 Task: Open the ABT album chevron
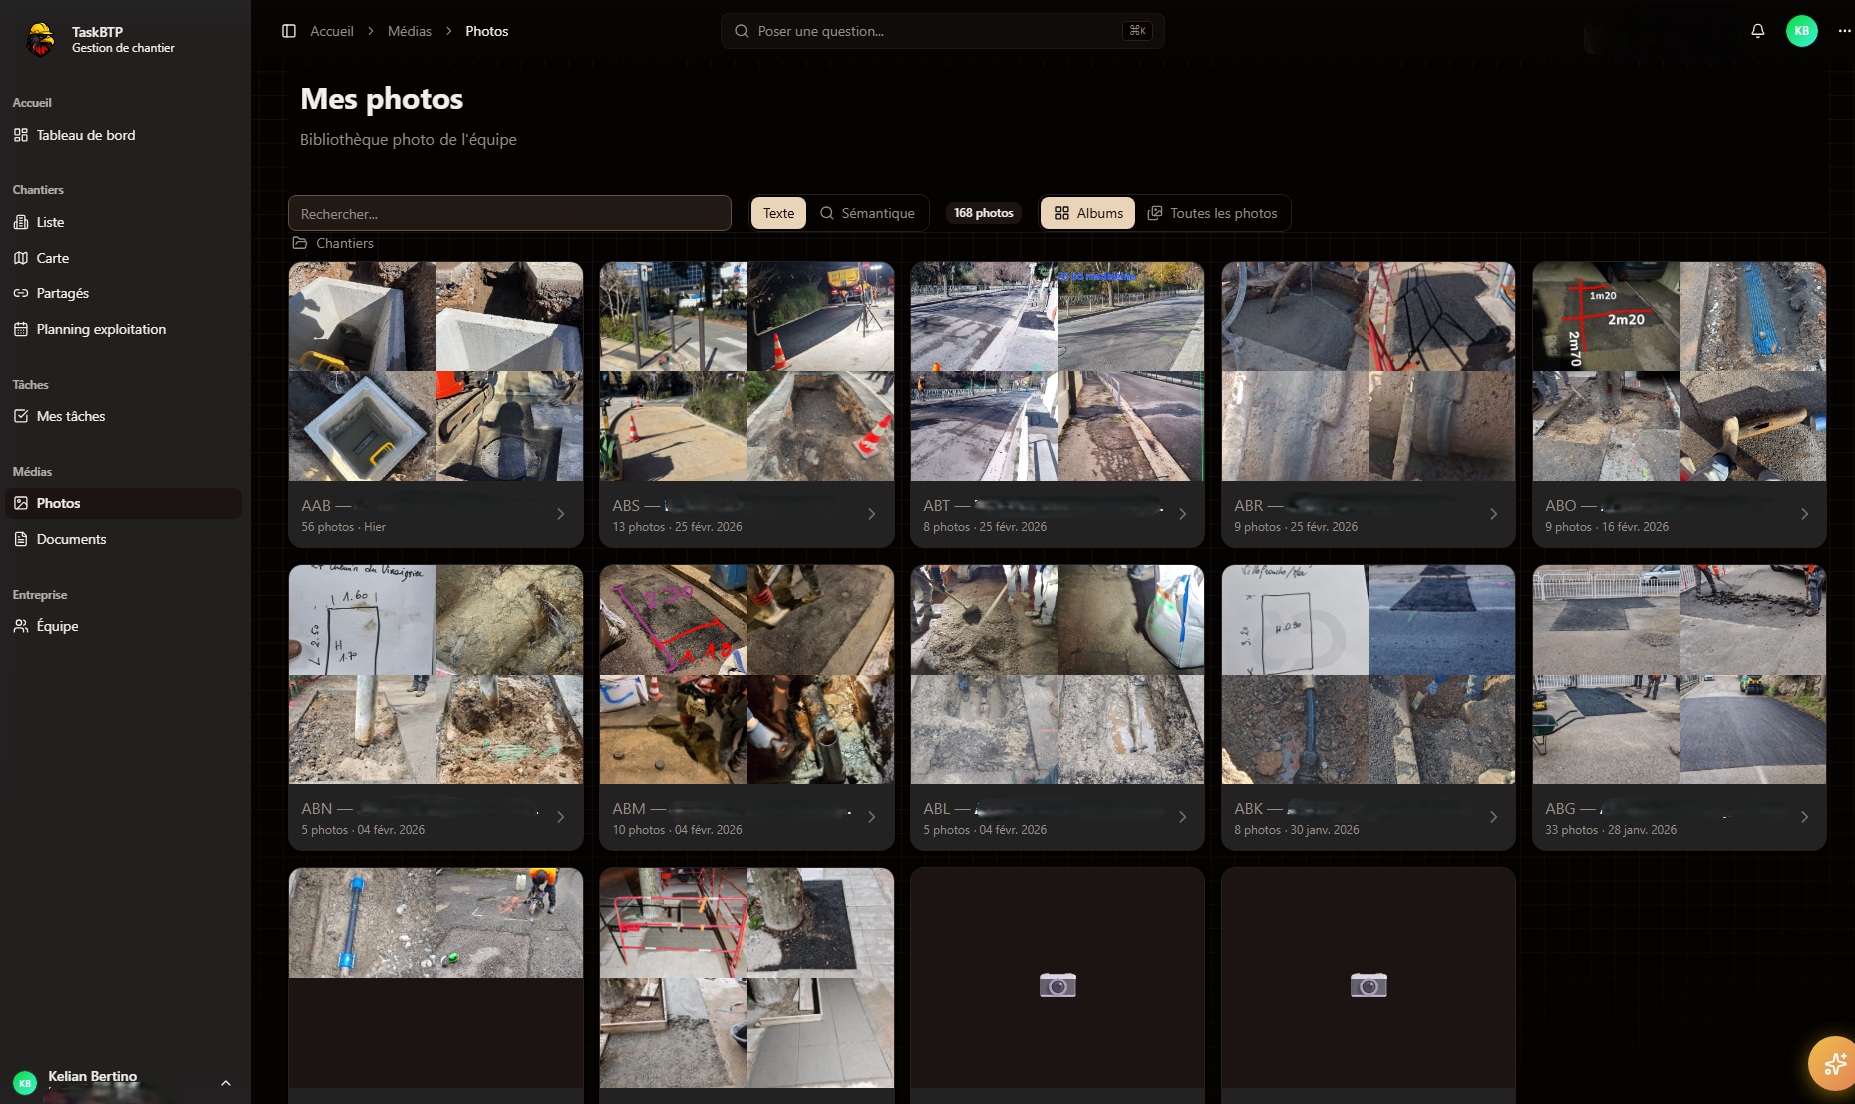click(1183, 514)
